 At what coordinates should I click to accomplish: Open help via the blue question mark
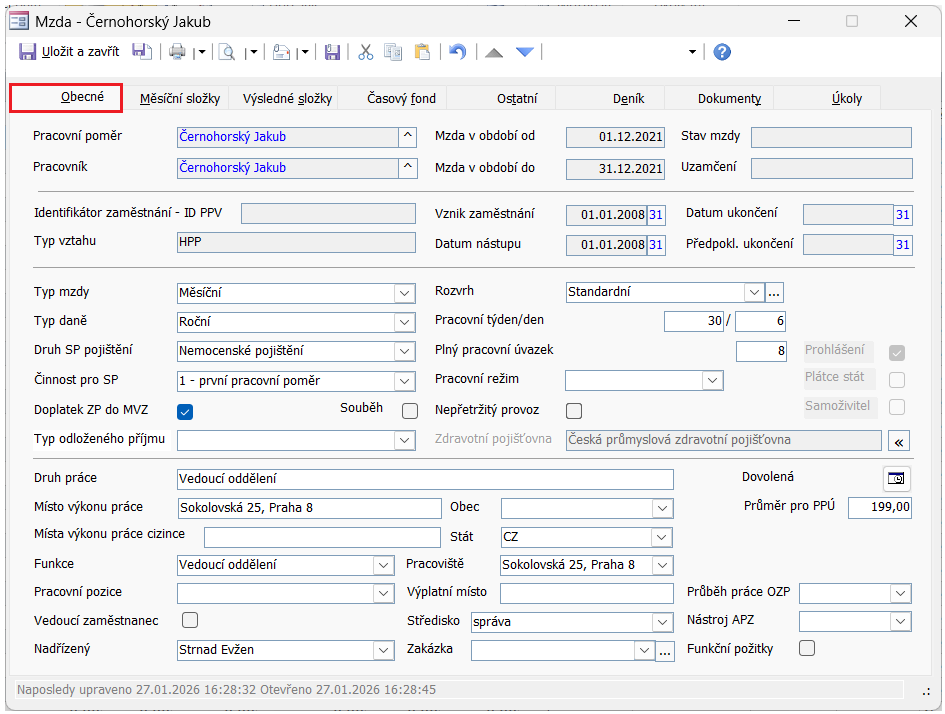[722, 52]
